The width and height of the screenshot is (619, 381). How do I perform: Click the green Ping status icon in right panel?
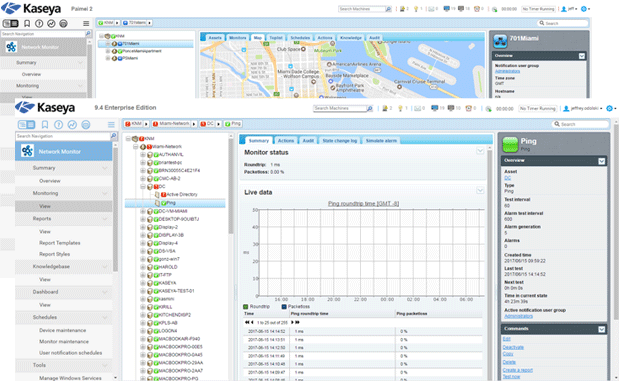[510, 145]
